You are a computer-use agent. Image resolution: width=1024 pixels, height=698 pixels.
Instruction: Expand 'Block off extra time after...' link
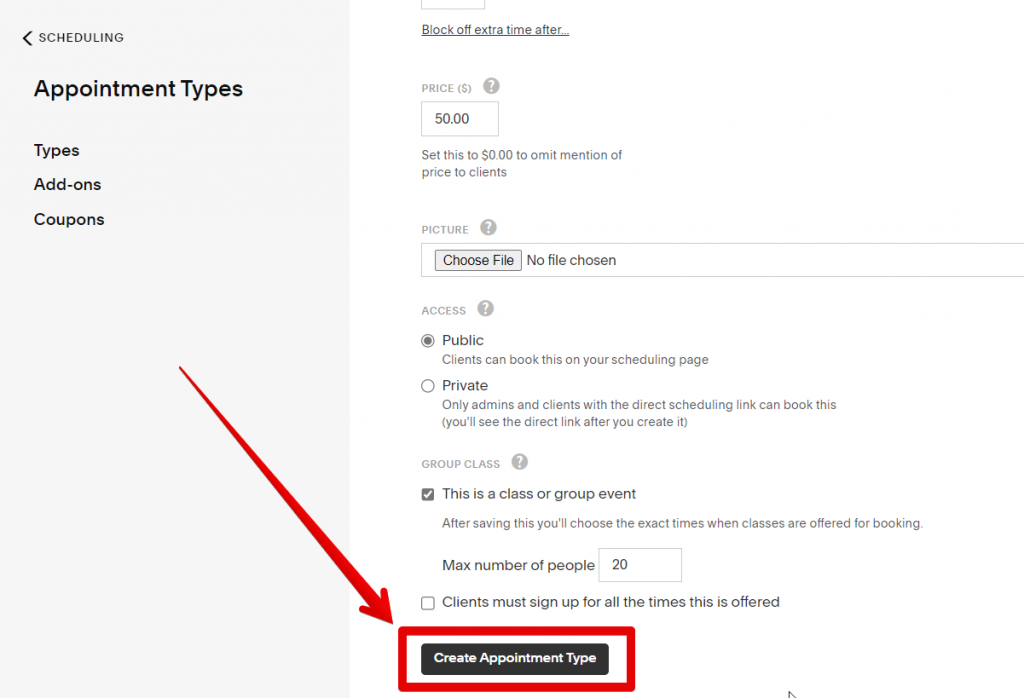(495, 30)
